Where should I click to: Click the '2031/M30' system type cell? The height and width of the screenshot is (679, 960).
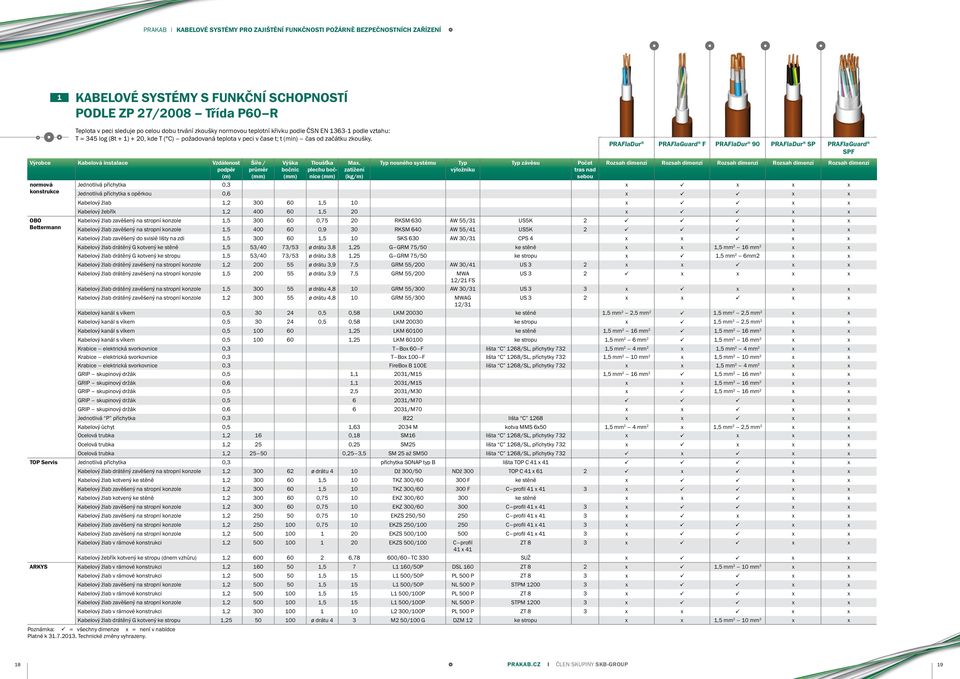click(x=408, y=391)
